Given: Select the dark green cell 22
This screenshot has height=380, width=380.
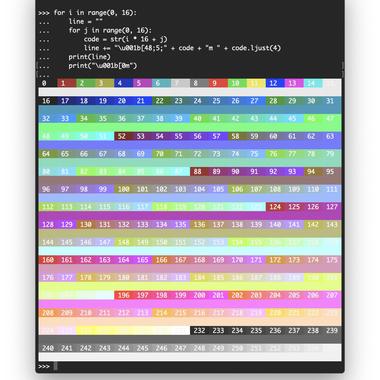Looking at the screenshot, I should click(162, 101).
